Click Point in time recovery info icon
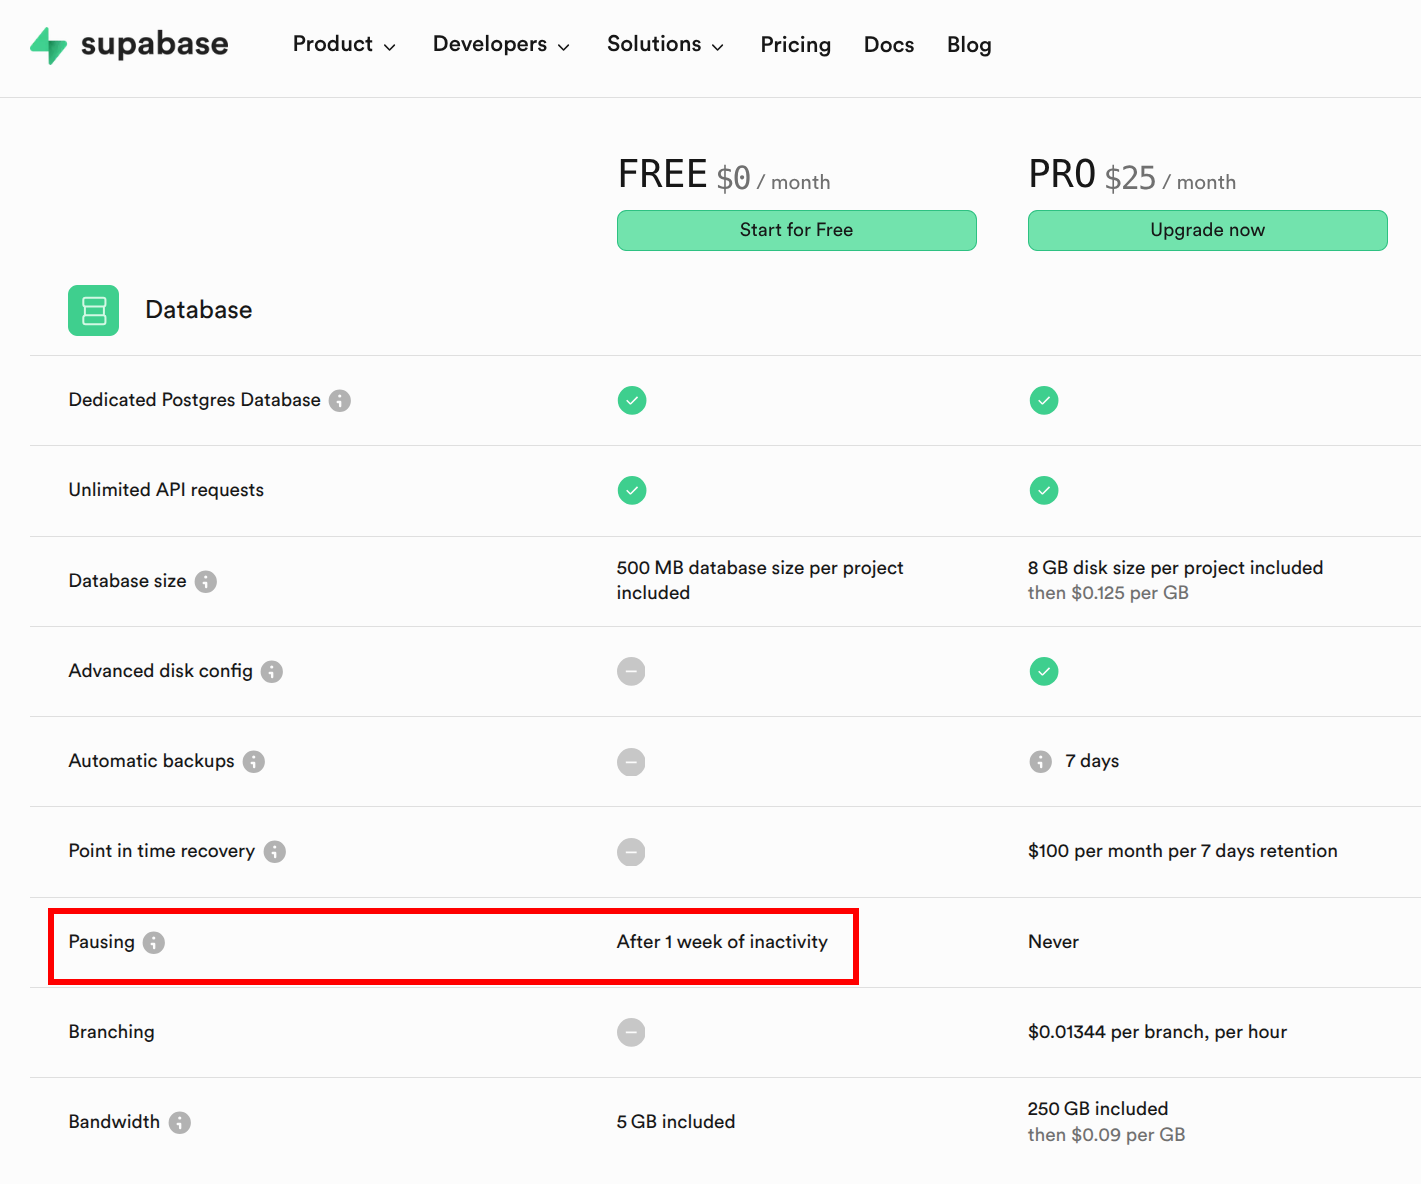The height and width of the screenshot is (1184, 1421). point(275,852)
